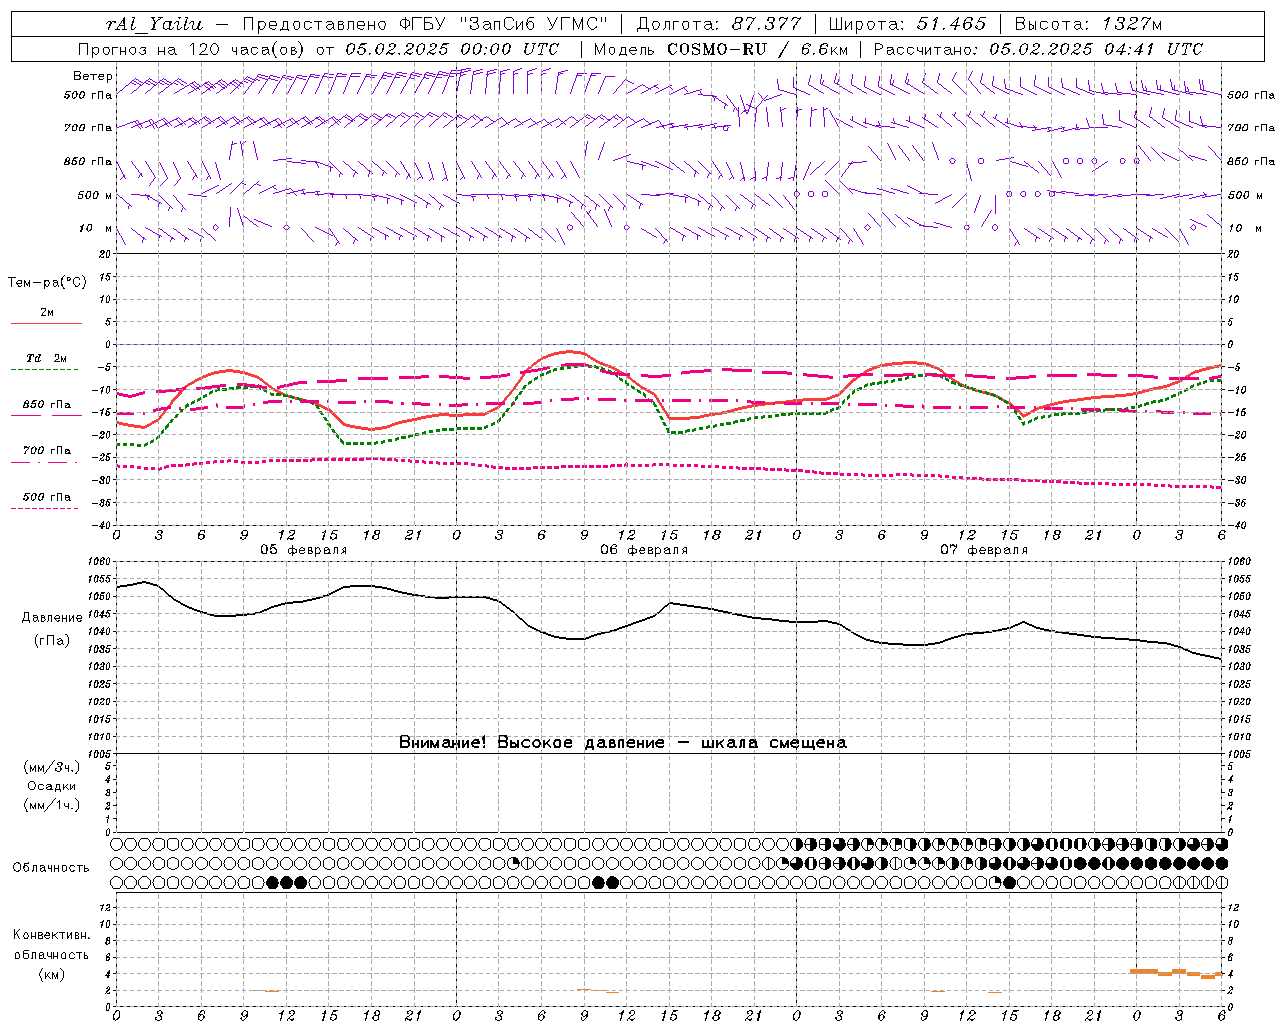Click the Осадки panel label
Screen dimensions: 1280x1024
click(x=52, y=786)
